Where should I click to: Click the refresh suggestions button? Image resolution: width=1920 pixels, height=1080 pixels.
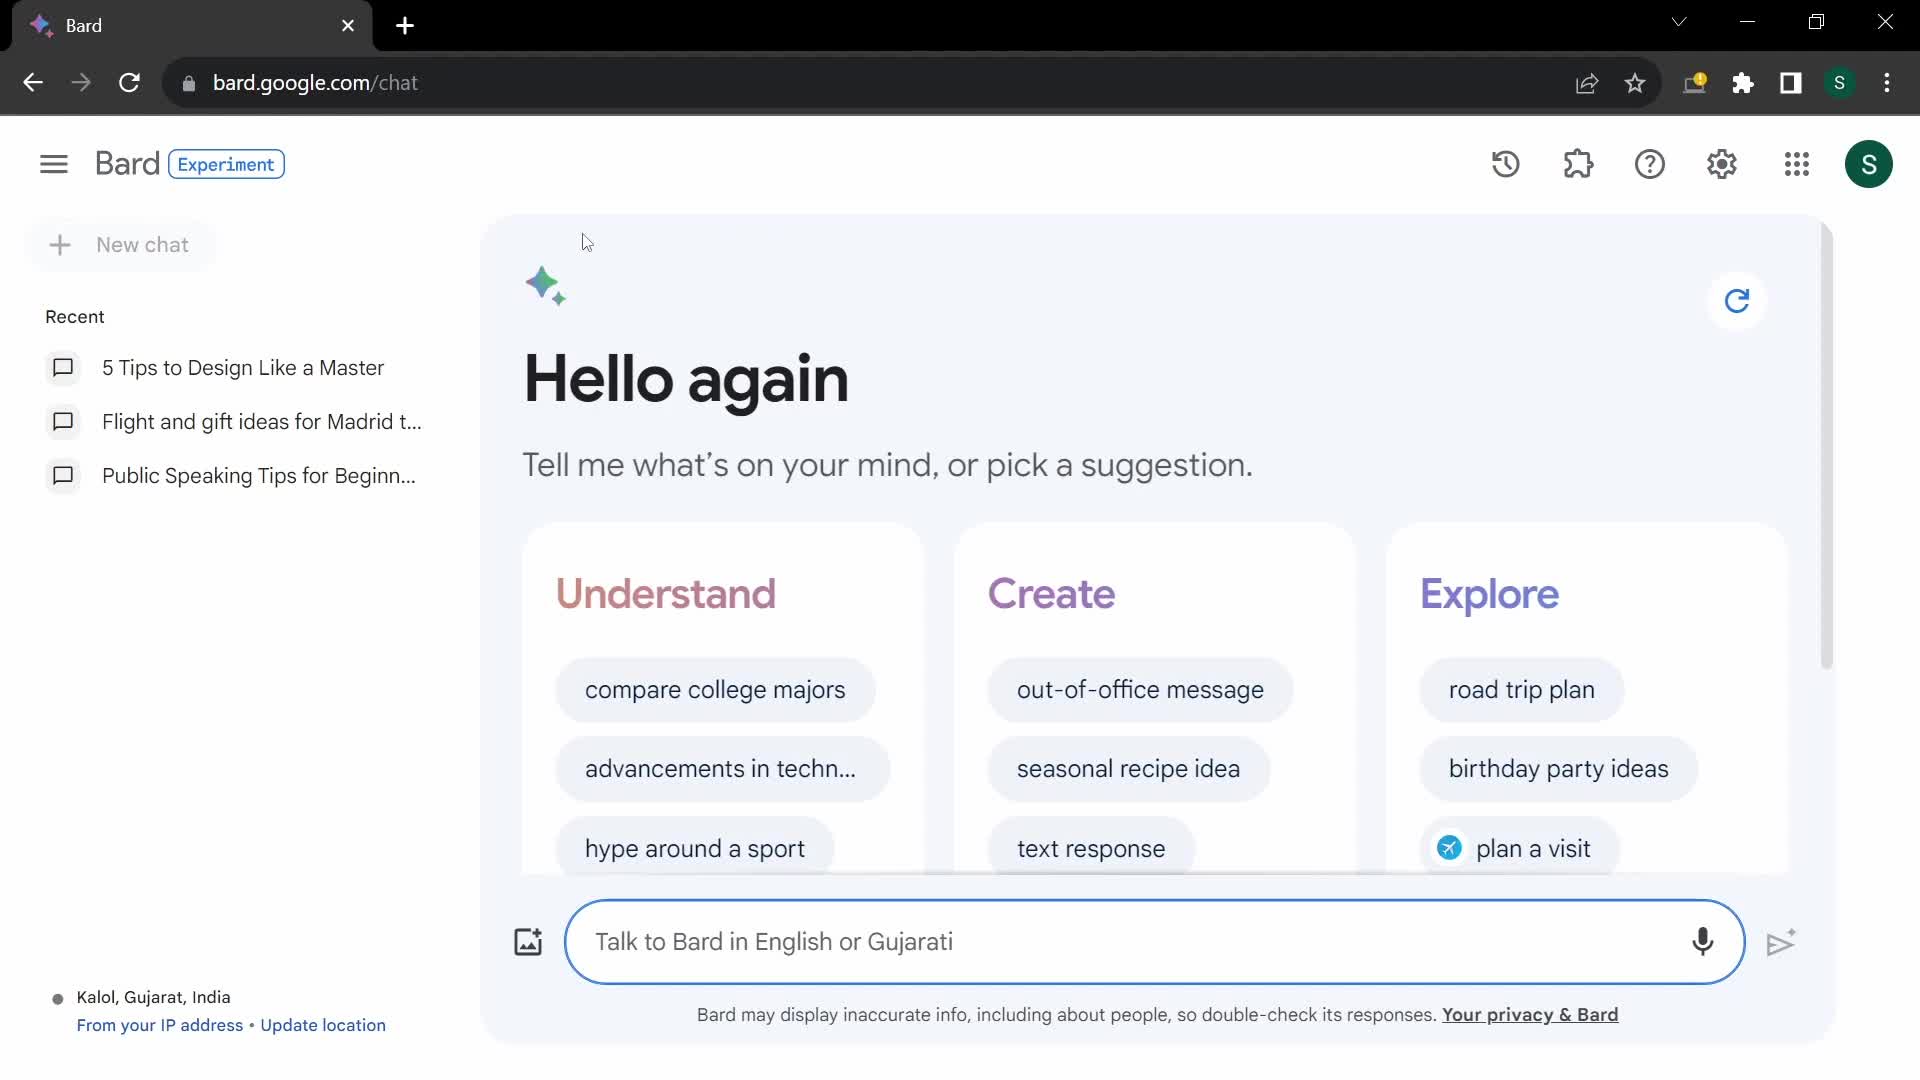[x=1739, y=301]
